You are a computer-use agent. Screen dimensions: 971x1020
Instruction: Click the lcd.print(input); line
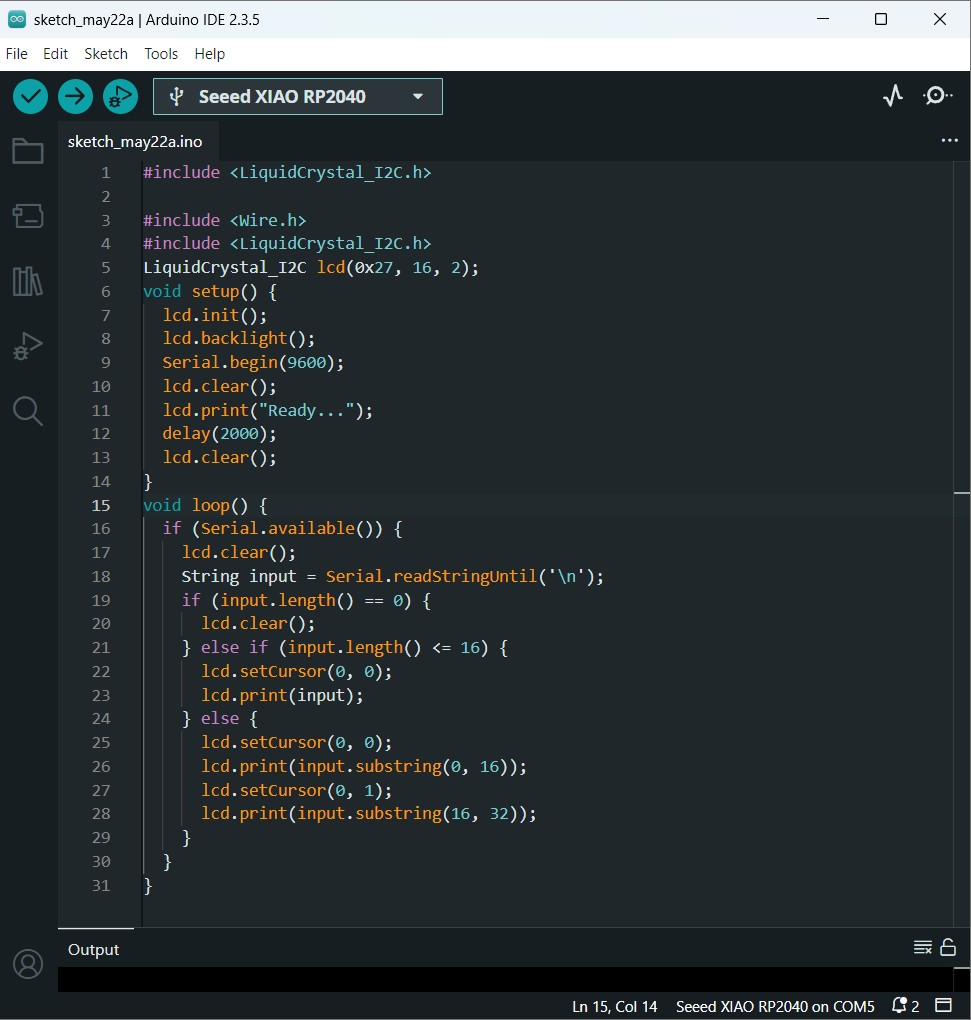click(x=282, y=695)
